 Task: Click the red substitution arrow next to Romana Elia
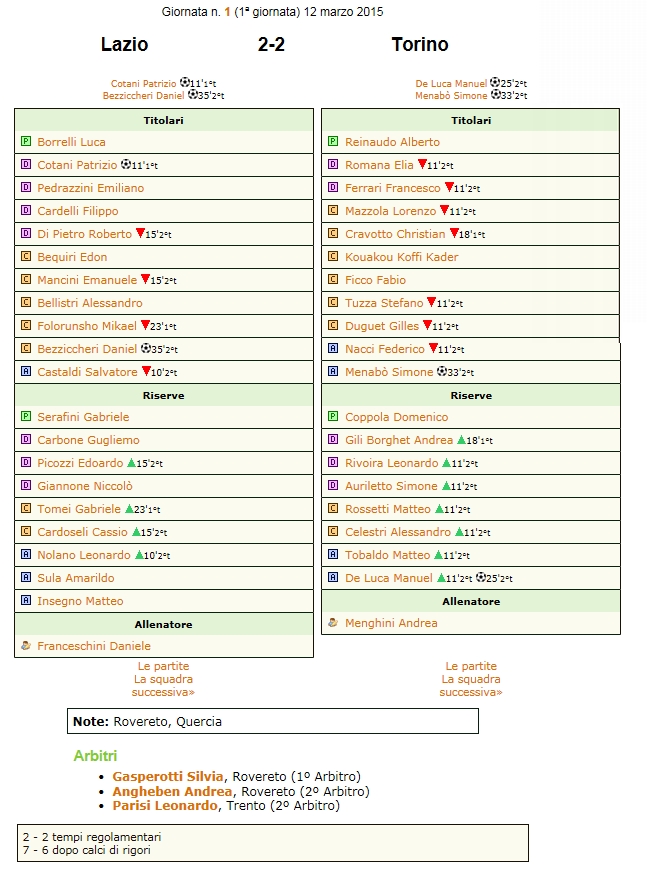(x=422, y=165)
